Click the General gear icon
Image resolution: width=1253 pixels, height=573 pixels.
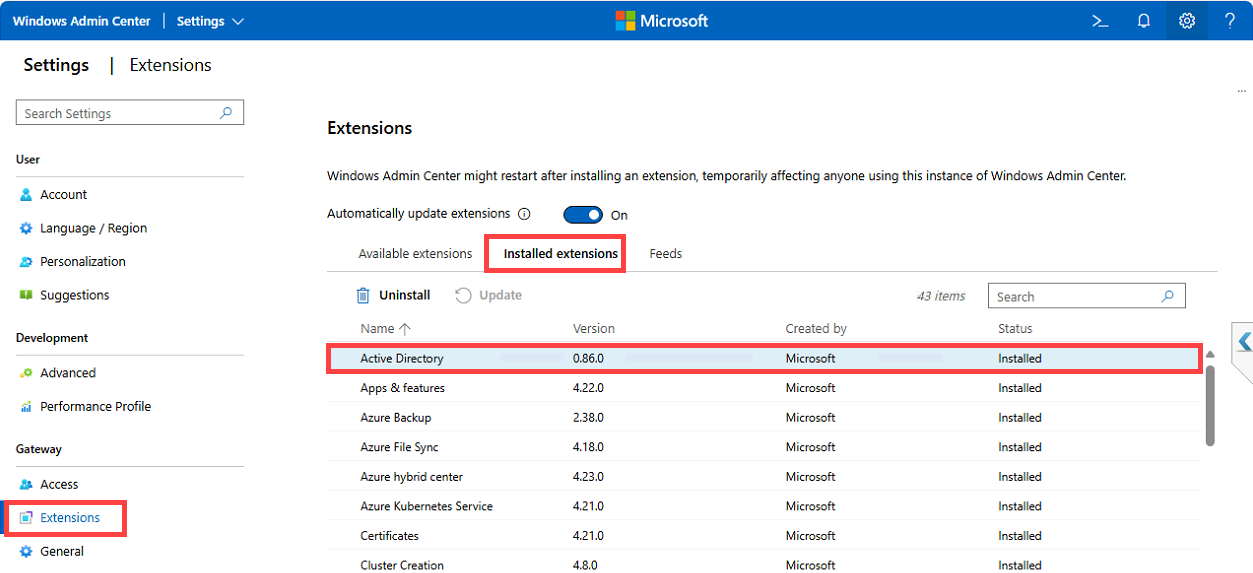point(26,552)
